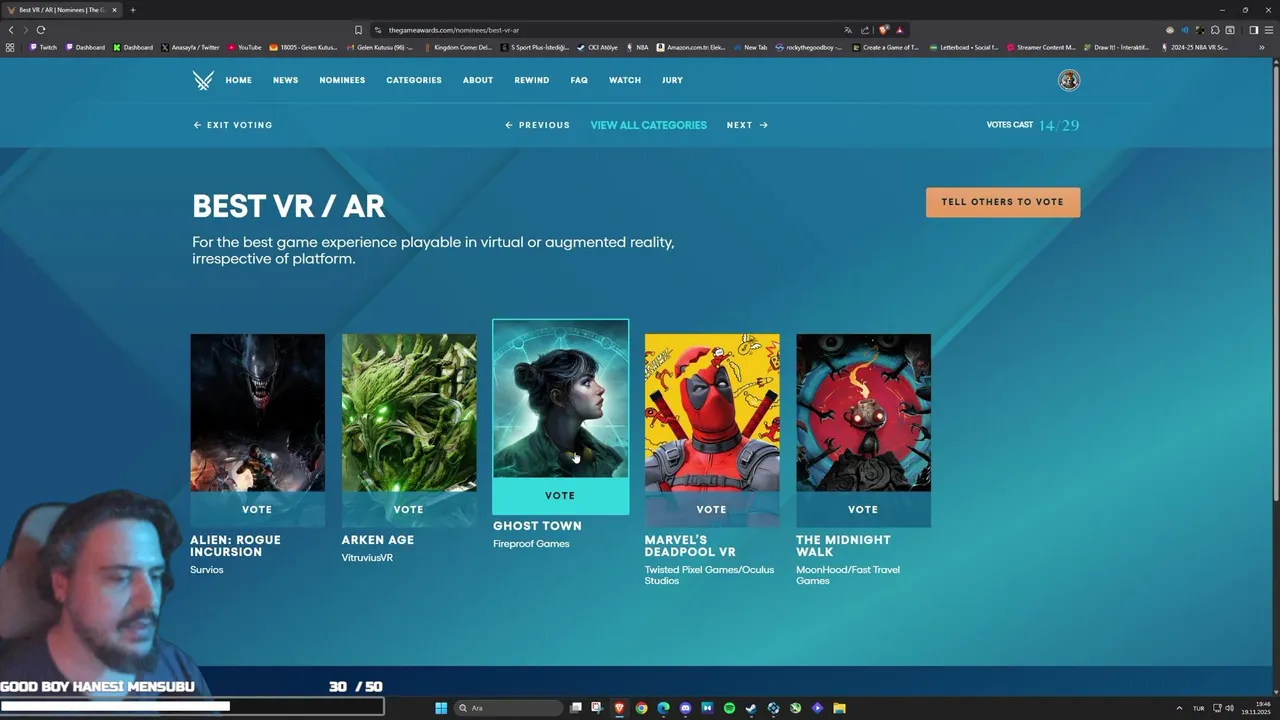Open the Twitch bookmark
The width and height of the screenshot is (1280, 720).
pos(43,47)
